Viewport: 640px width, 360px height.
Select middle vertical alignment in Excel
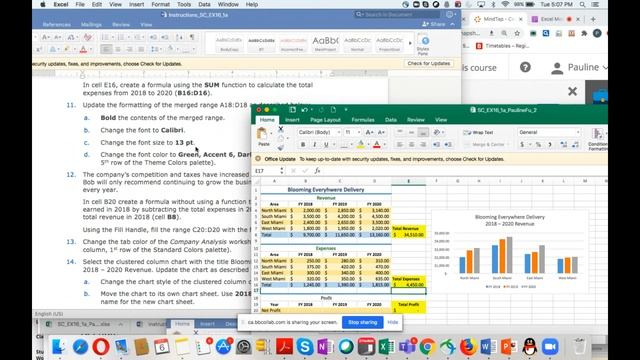(411, 132)
